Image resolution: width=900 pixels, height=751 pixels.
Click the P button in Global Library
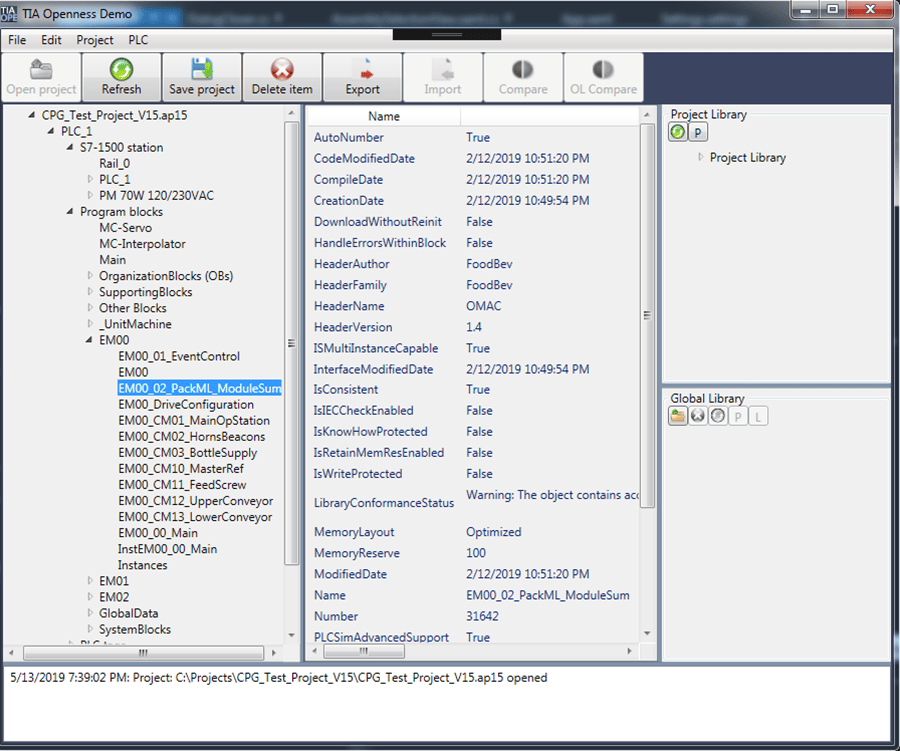click(738, 416)
